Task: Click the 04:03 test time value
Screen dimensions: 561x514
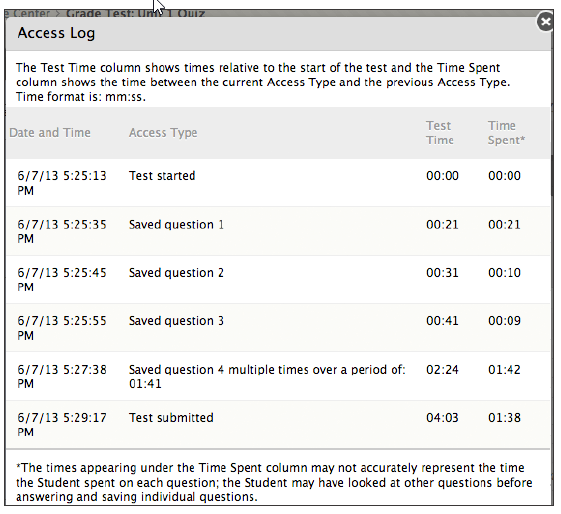Action: (442, 418)
